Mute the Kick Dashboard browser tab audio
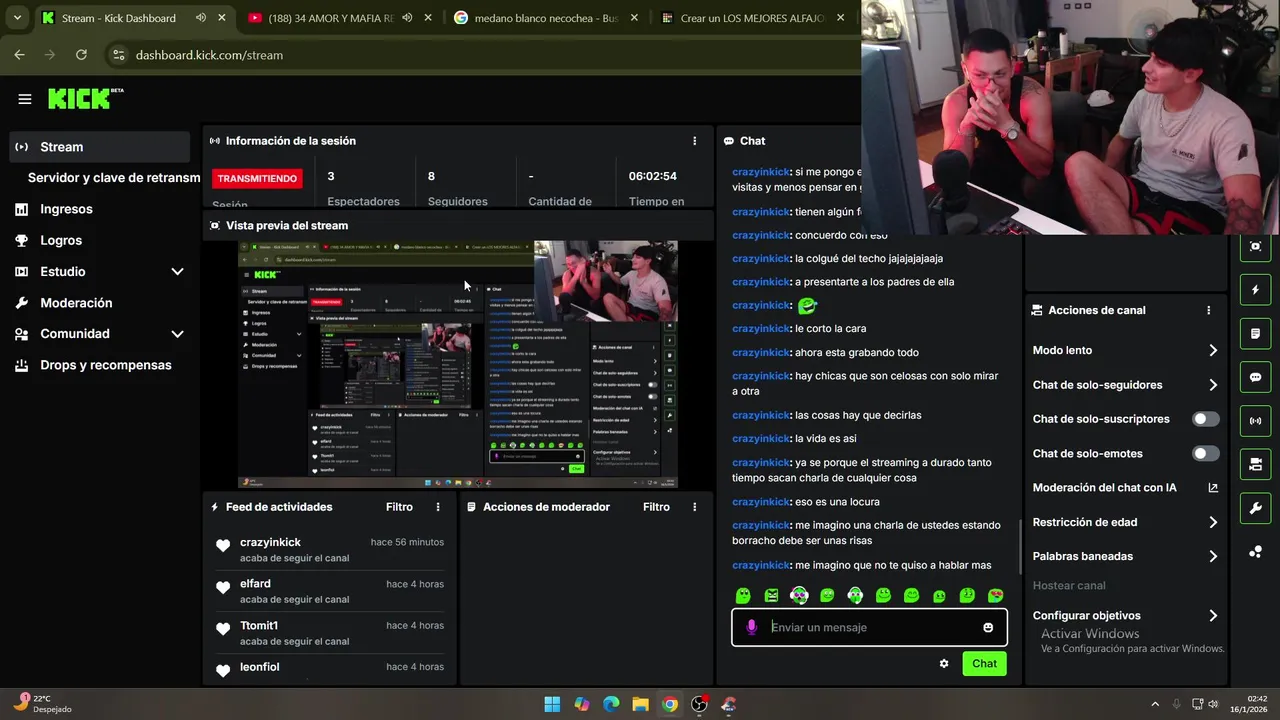 tap(201, 18)
